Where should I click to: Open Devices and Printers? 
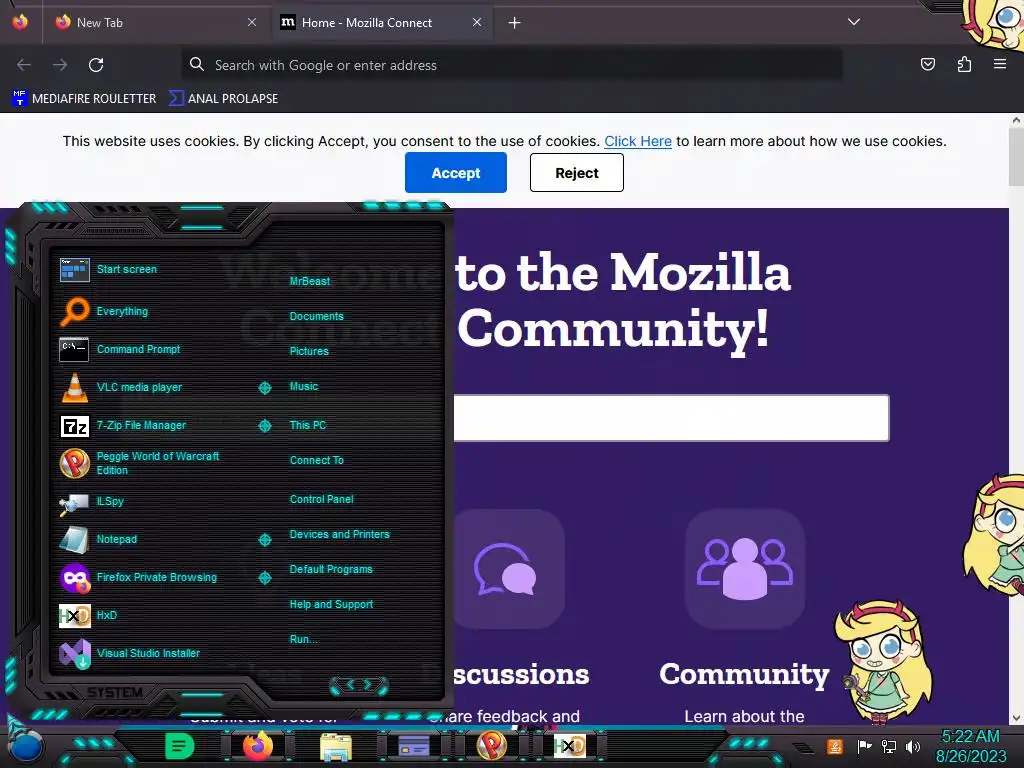coord(339,534)
